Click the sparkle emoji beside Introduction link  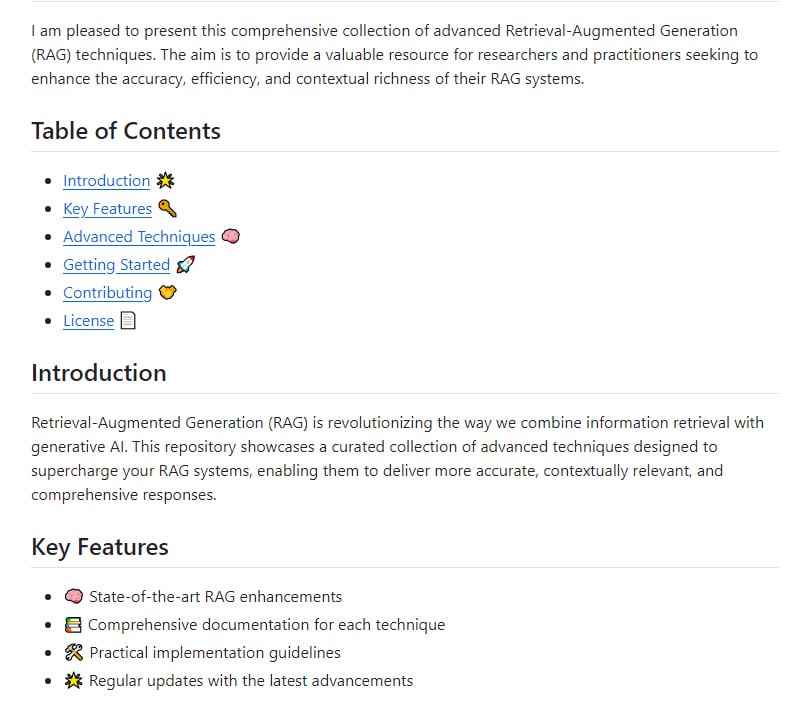pos(165,181)
